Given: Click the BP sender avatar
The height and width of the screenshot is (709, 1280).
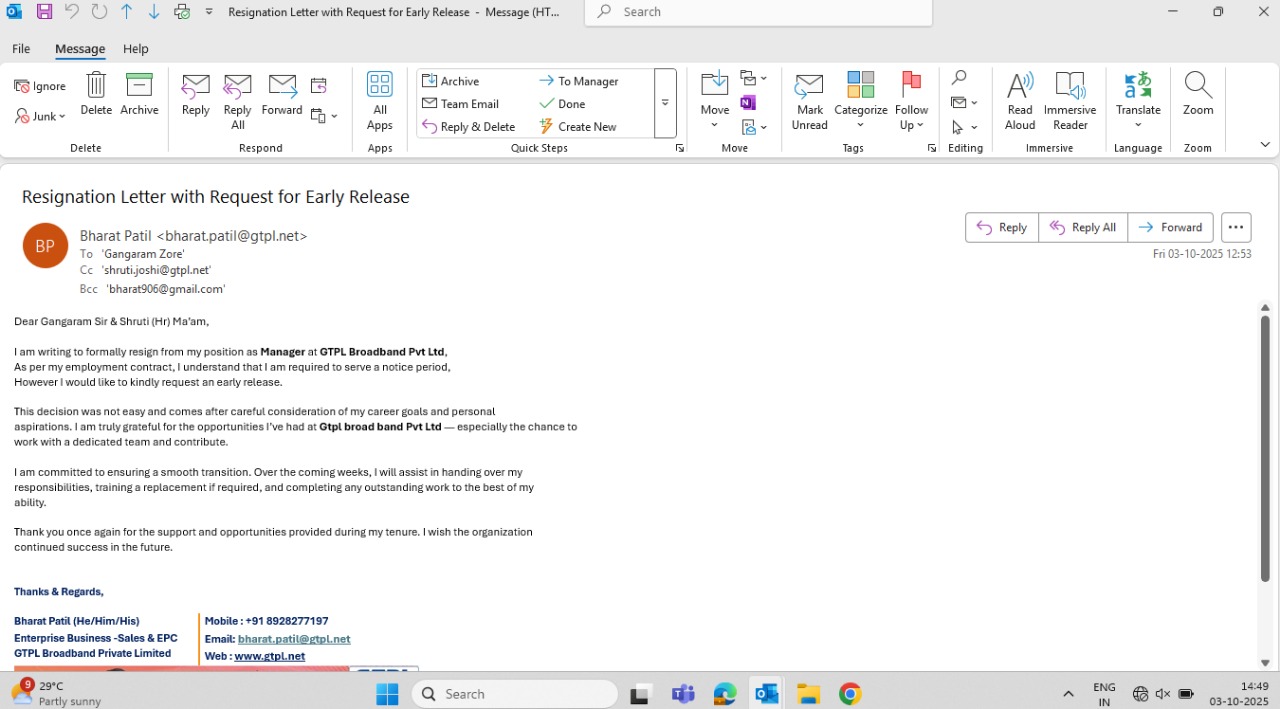Looking at the screenshot, I should [x=45, y=245].
